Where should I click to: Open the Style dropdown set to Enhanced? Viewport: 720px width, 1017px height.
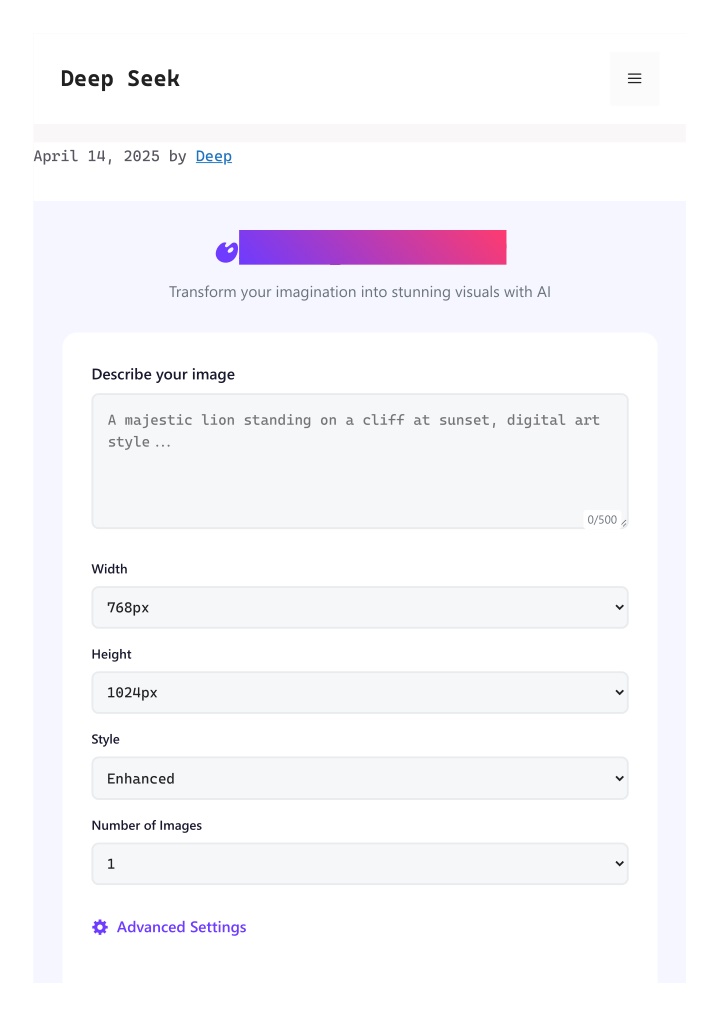(x=360, y=778)
